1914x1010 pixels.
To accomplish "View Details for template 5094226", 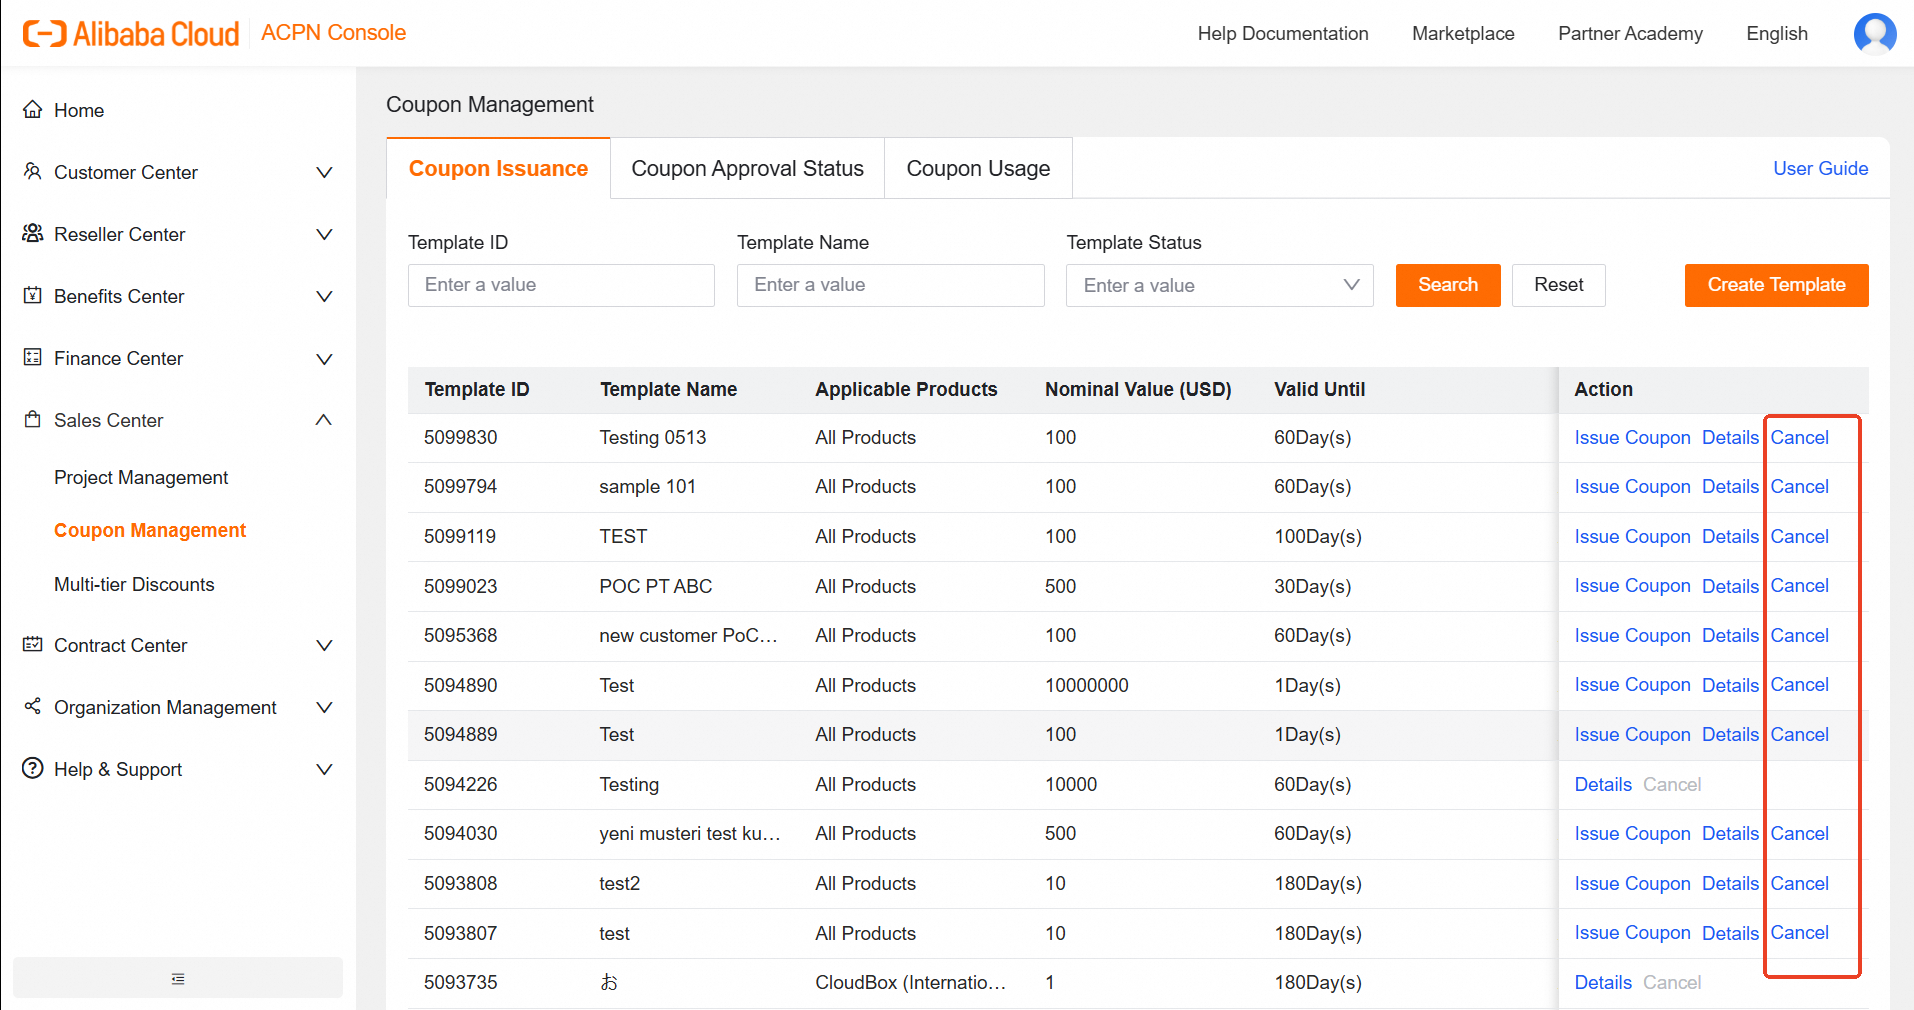I will click(1603, 784).
